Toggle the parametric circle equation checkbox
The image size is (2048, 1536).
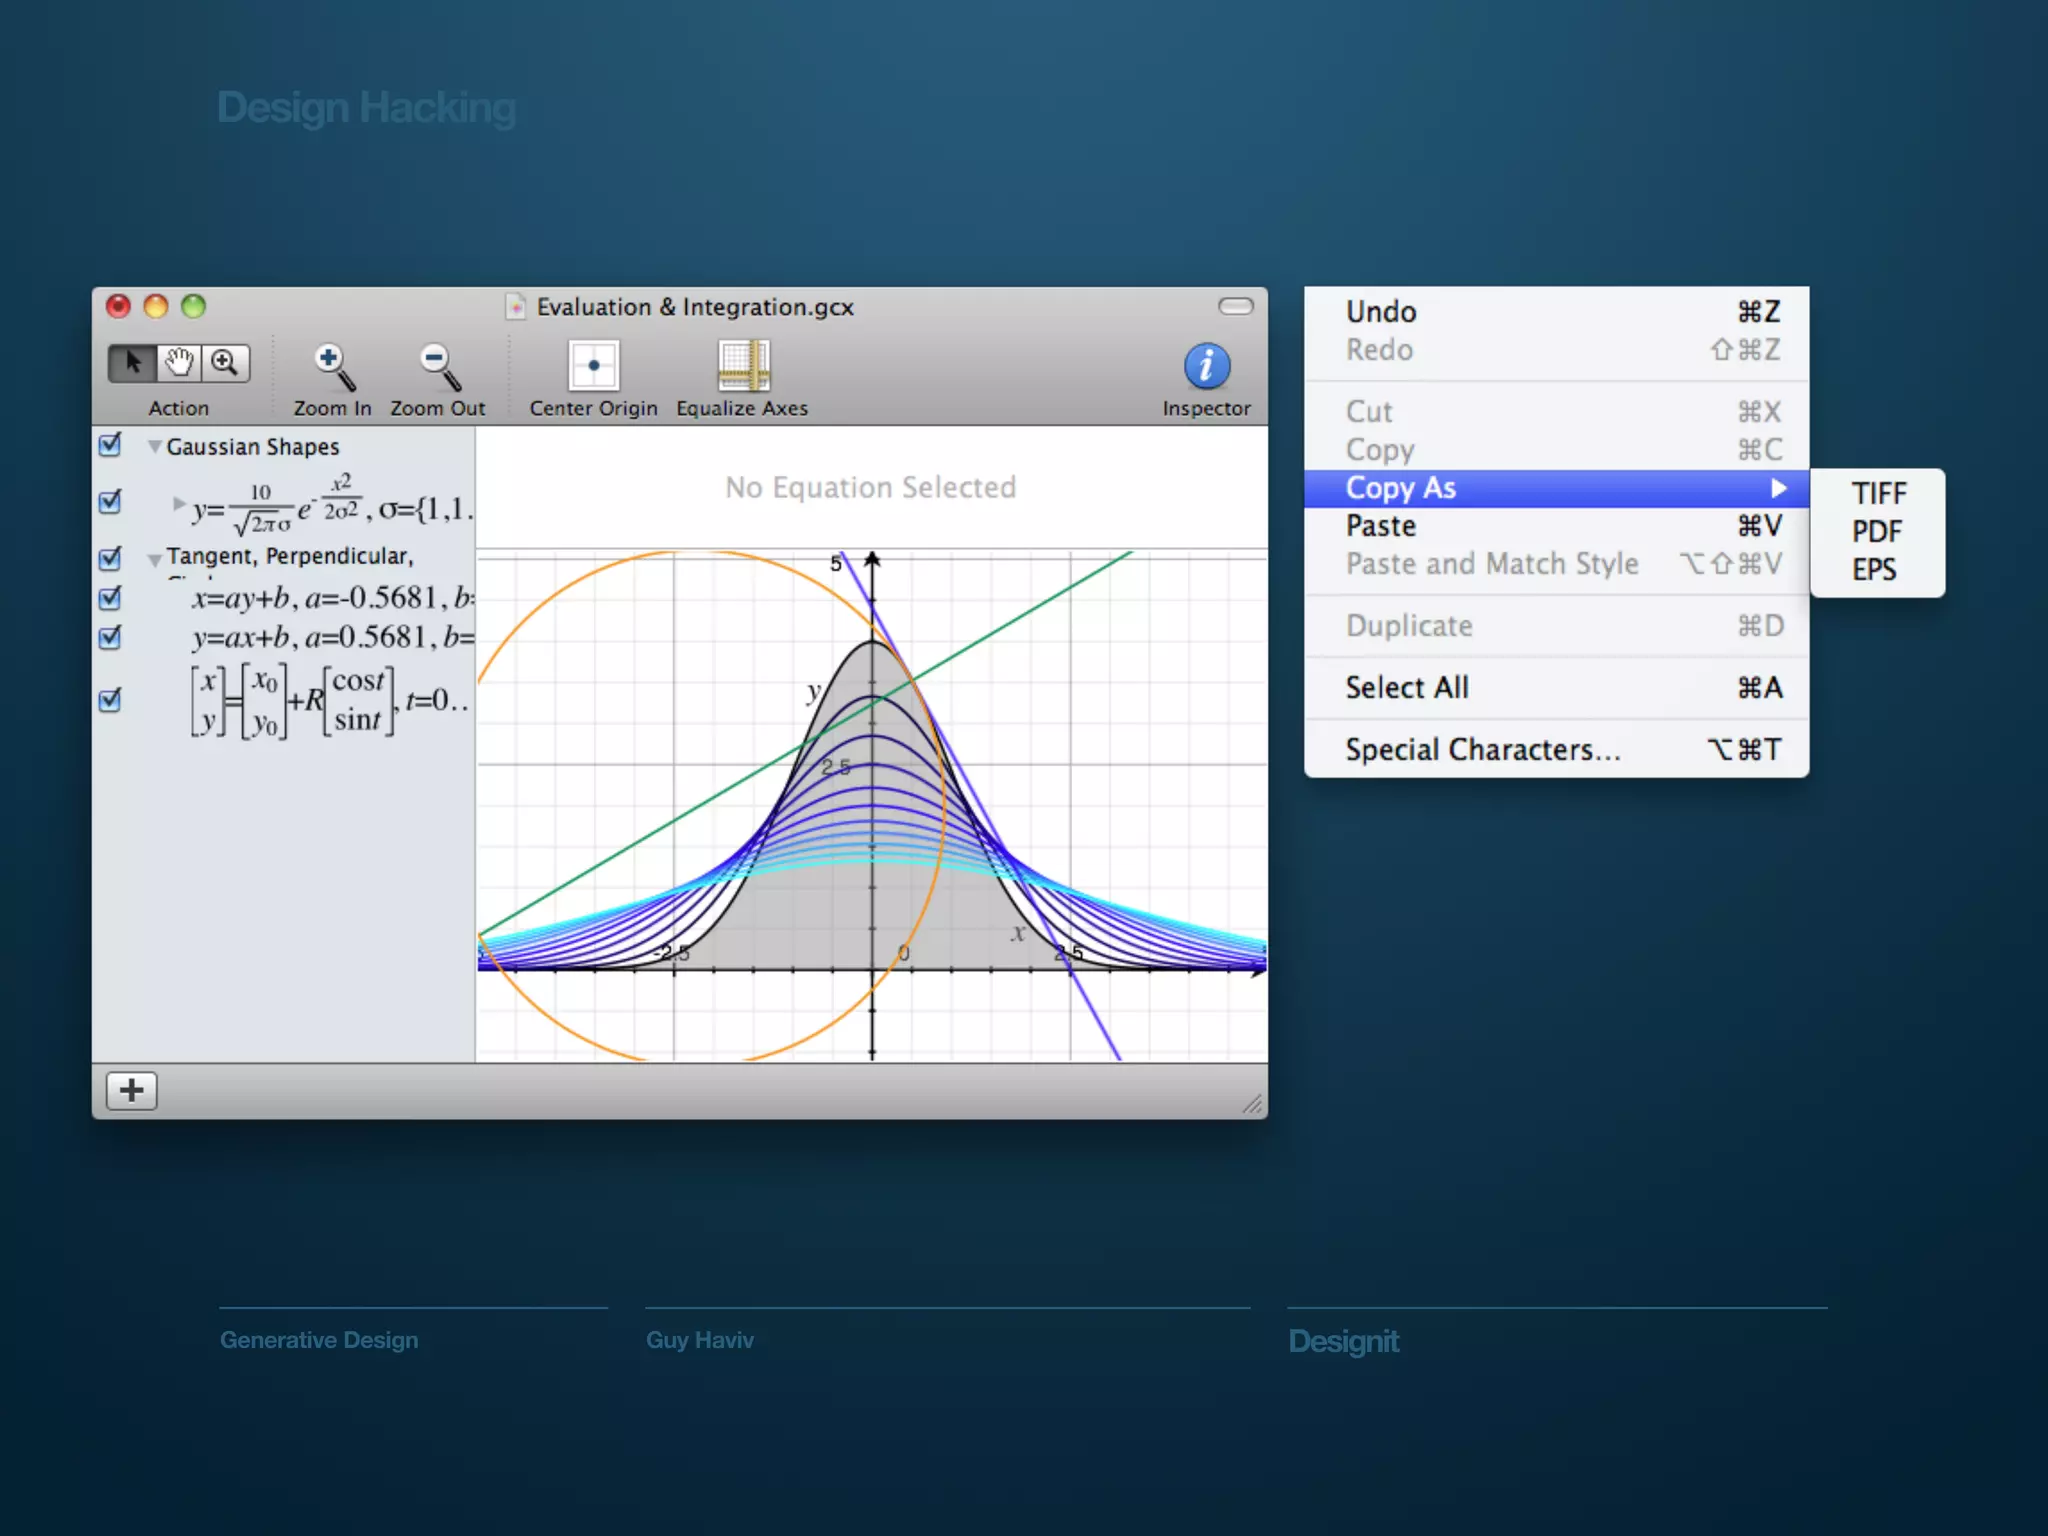click(110, 700)
